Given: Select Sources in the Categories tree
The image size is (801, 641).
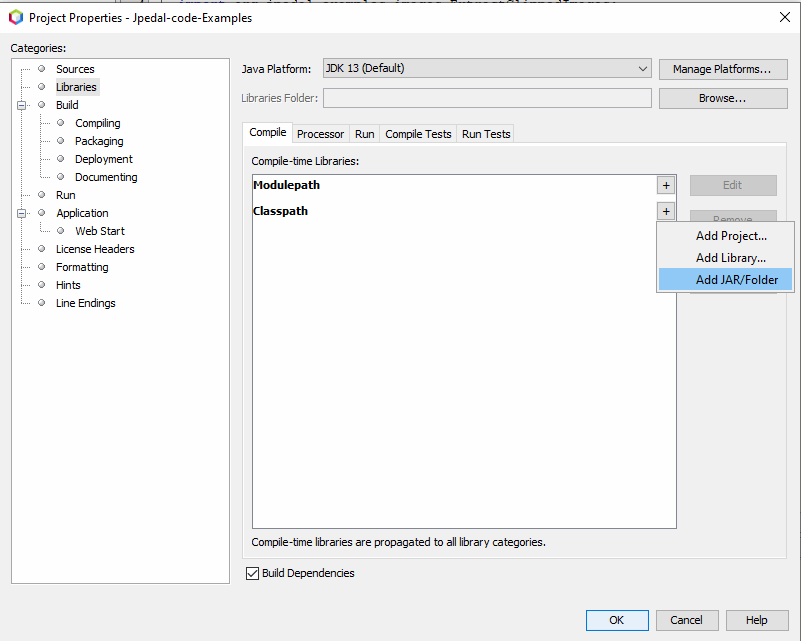Looking at the screenshot, I should [x=75, y=69].
